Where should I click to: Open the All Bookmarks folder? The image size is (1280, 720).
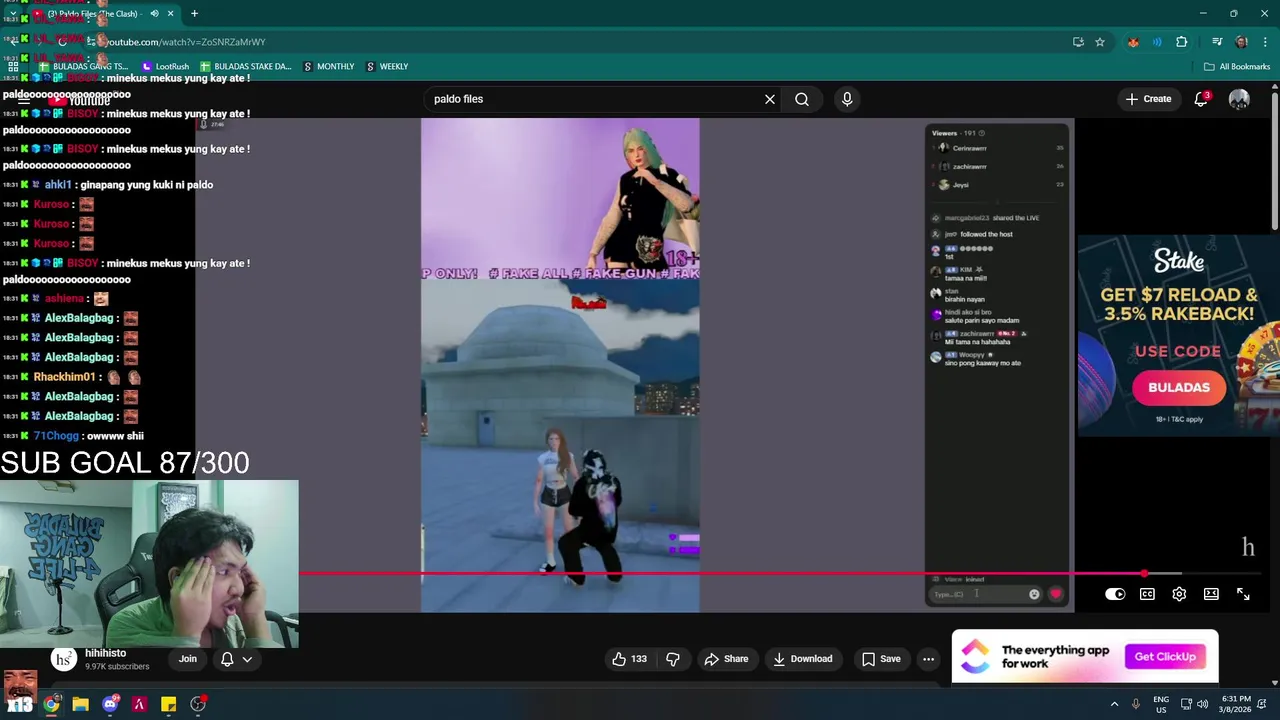click(1237, 67)
